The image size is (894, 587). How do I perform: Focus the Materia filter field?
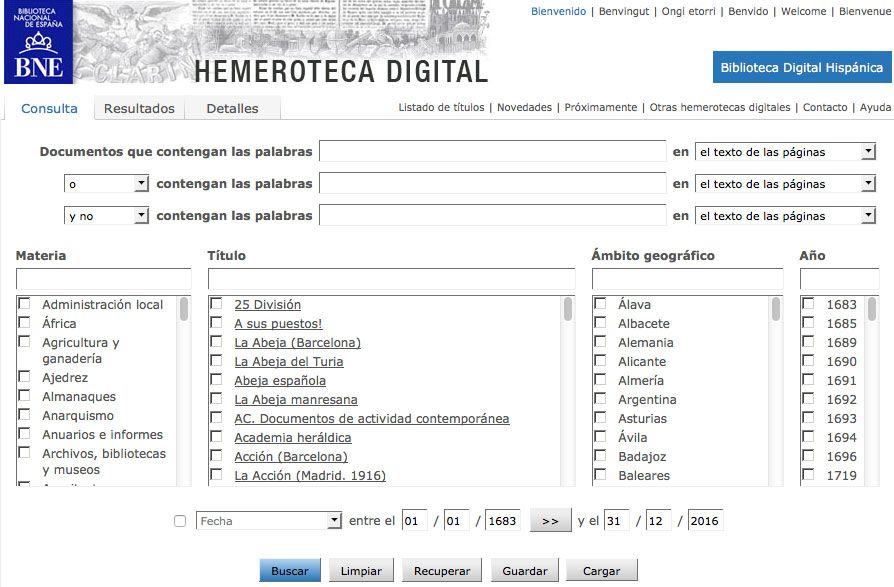104,279
